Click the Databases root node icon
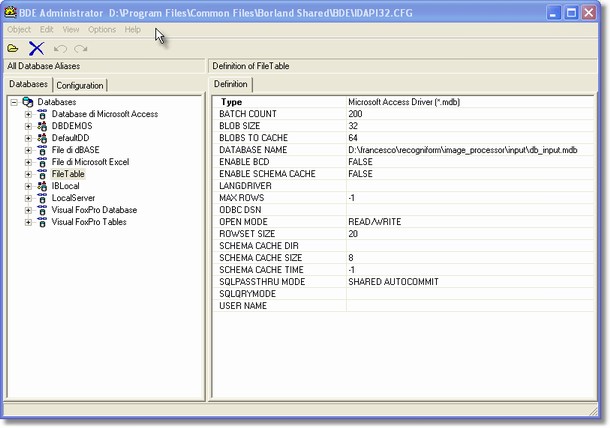 (x=28, y=102)
